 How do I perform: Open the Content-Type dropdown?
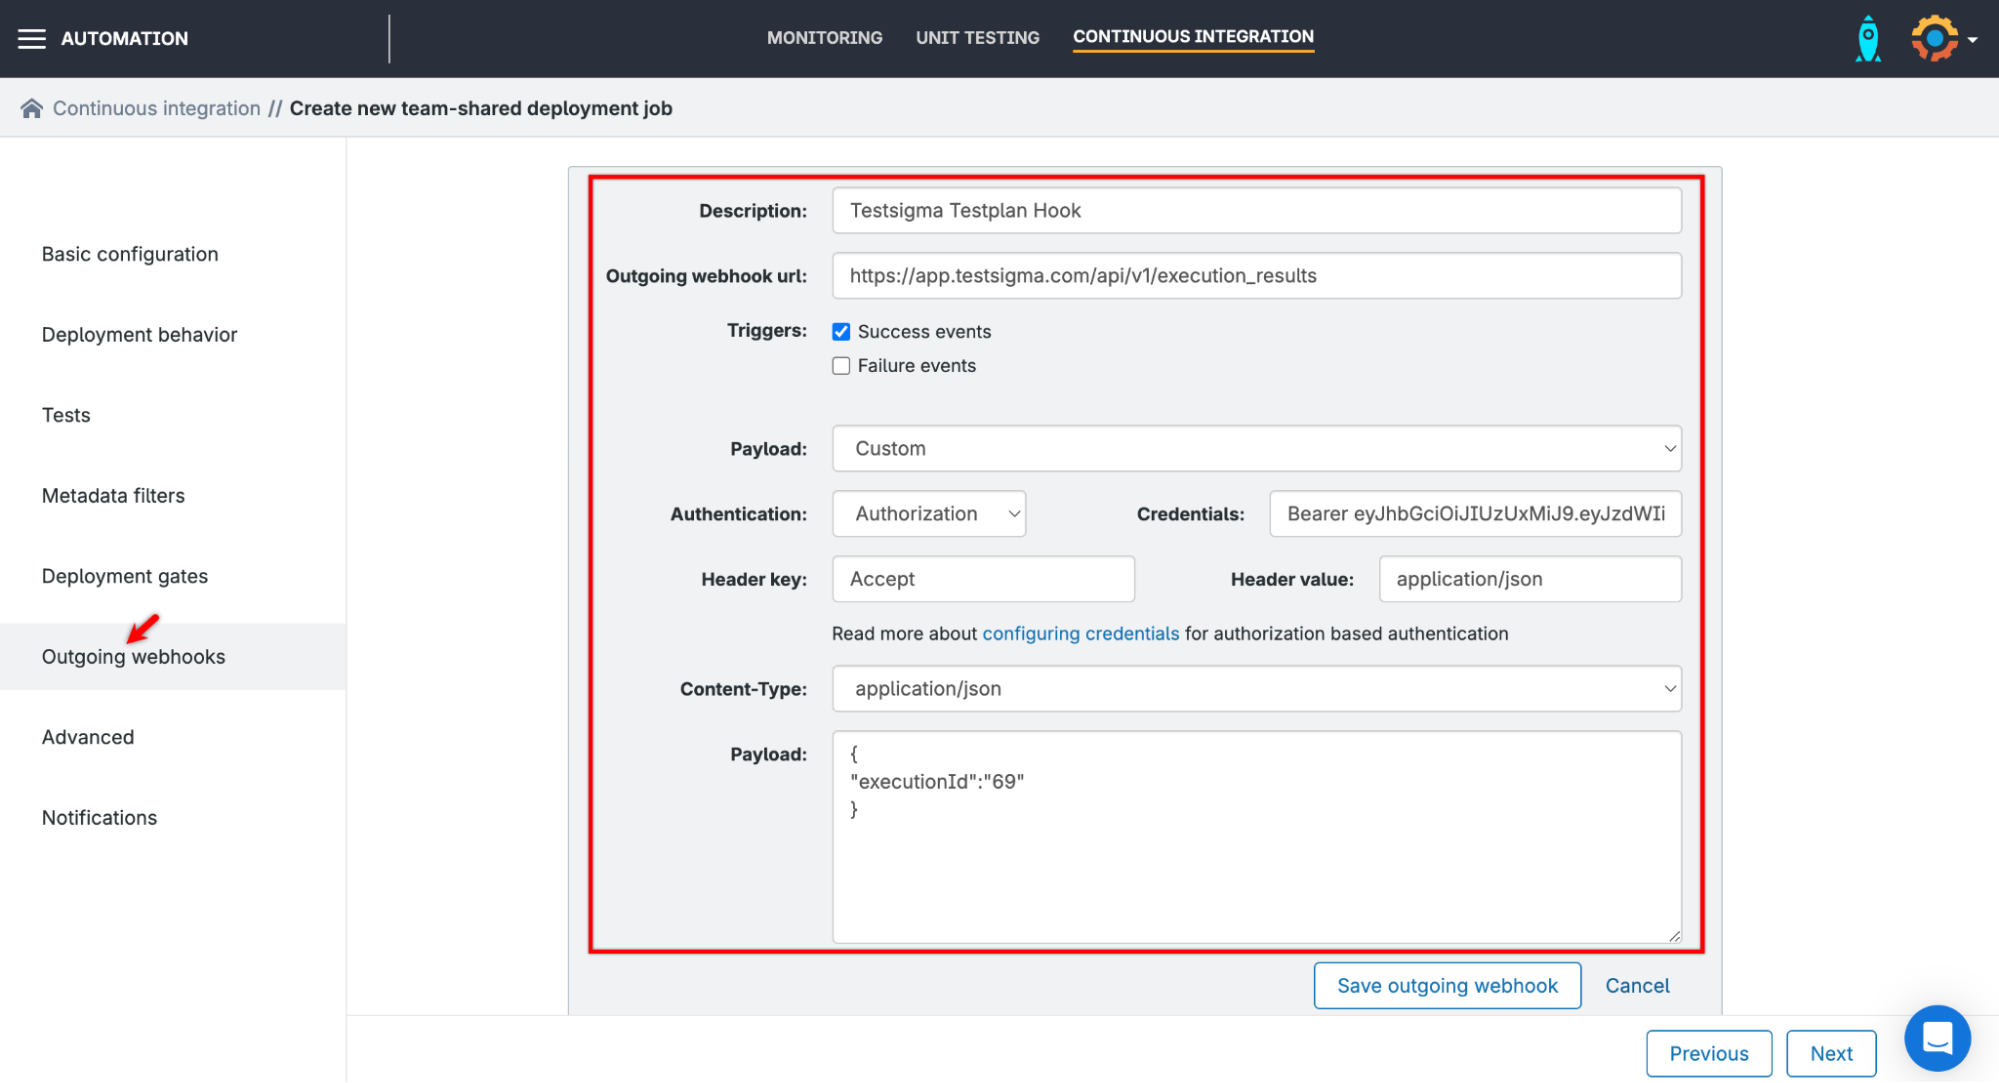1255,688
